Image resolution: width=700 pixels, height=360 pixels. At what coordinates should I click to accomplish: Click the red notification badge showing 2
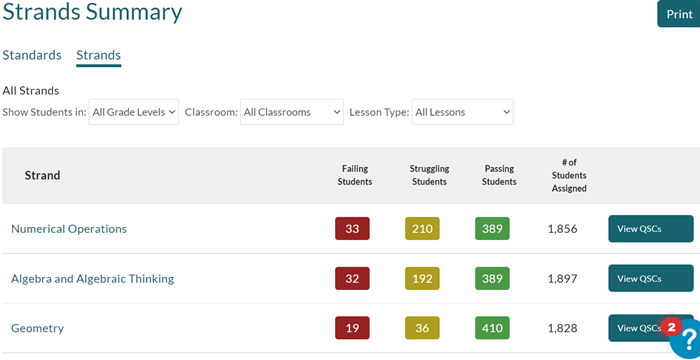[671, 327]
